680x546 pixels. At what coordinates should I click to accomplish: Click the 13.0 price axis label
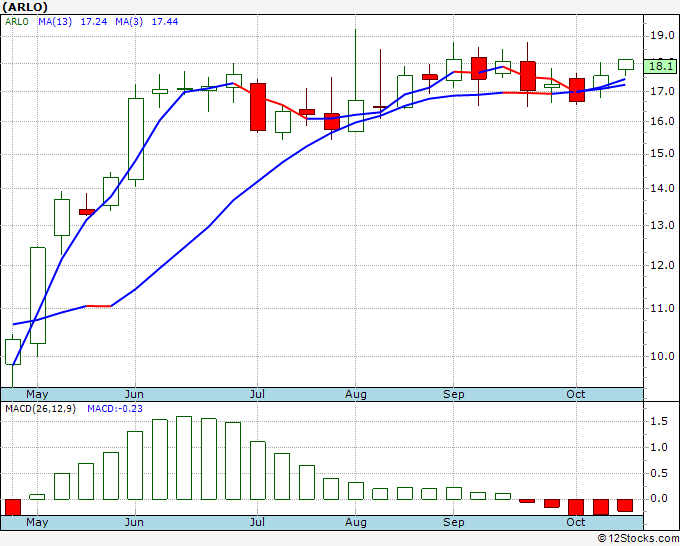662,225
